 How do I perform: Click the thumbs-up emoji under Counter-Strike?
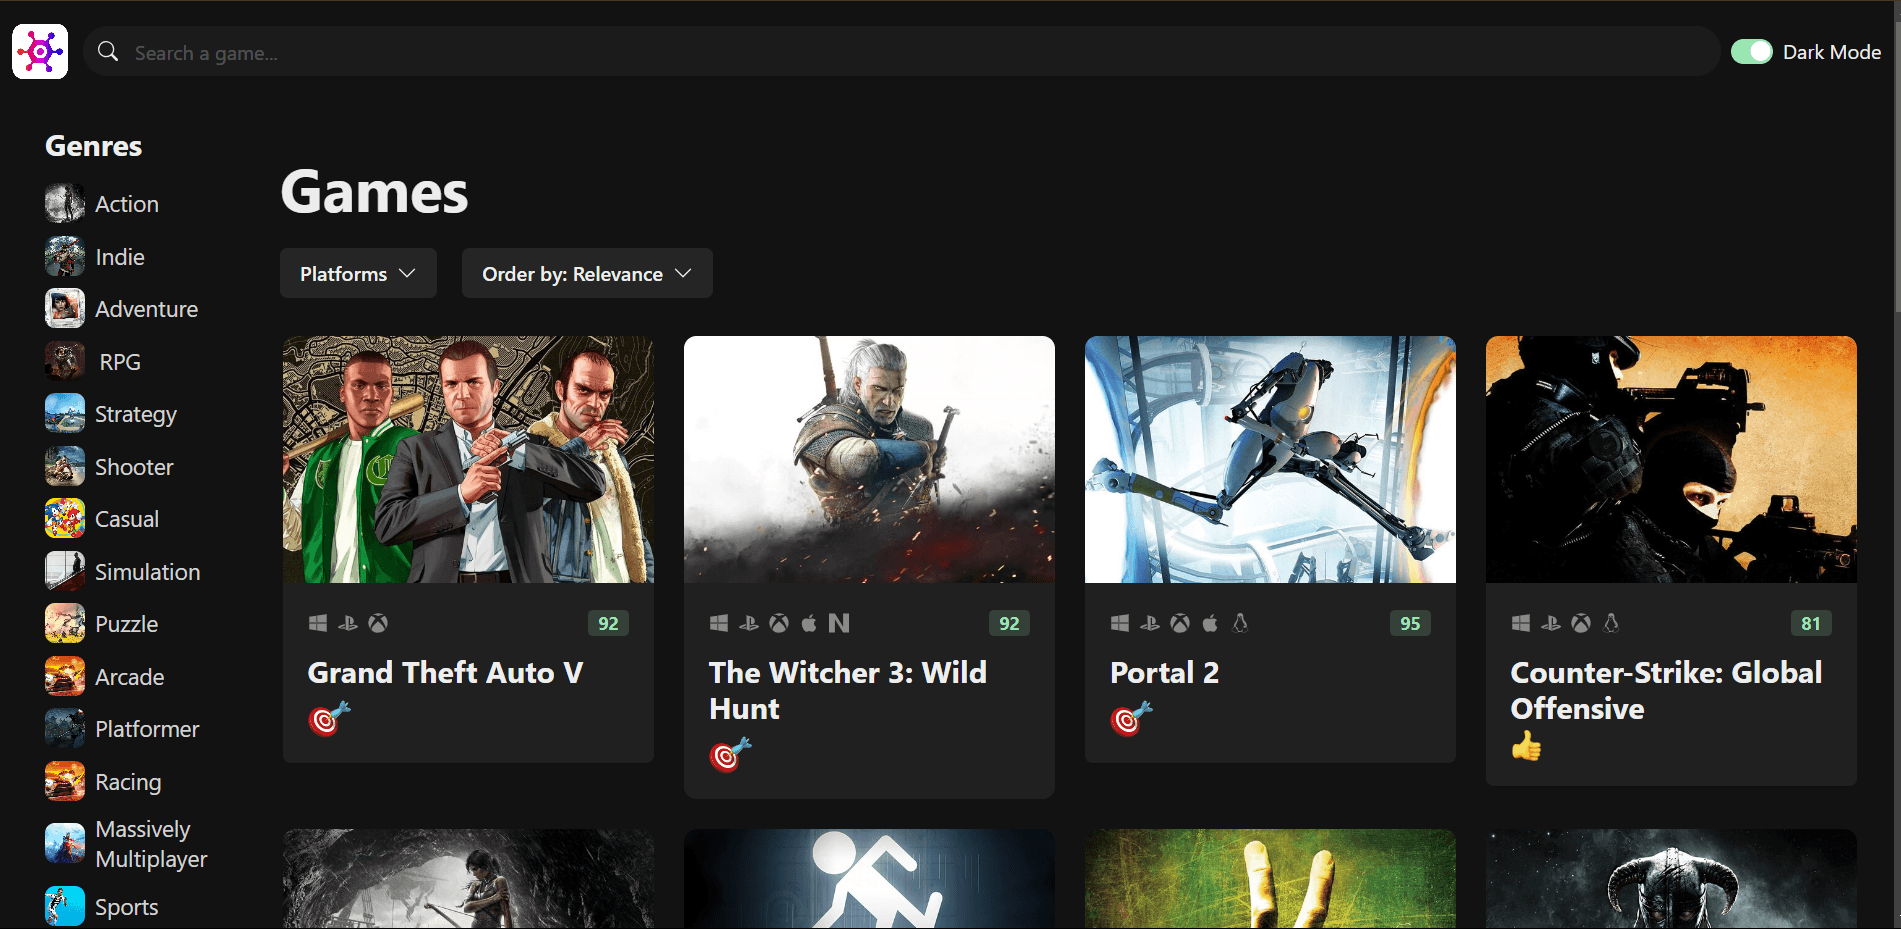1526,746
